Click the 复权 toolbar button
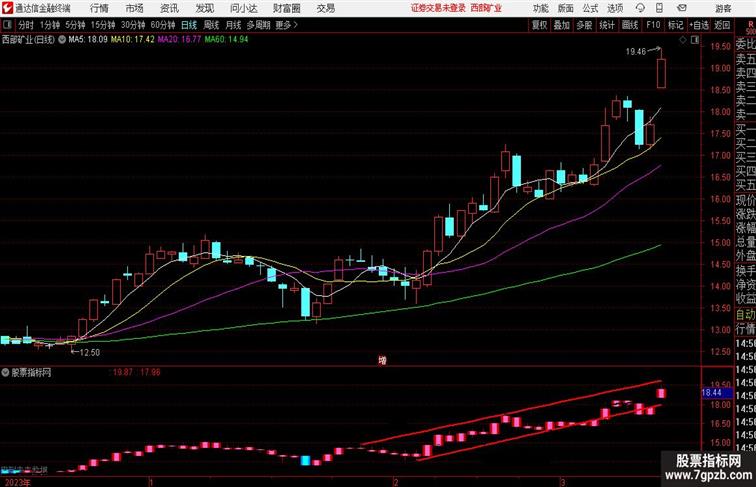This screenshot has height=487, width=756. (539, 25)
